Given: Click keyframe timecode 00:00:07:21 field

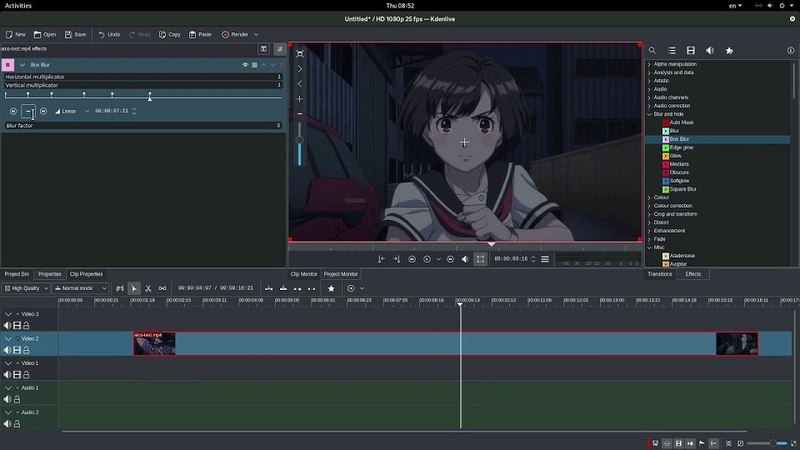Looking at the screenshot, I should pos(112,111).
